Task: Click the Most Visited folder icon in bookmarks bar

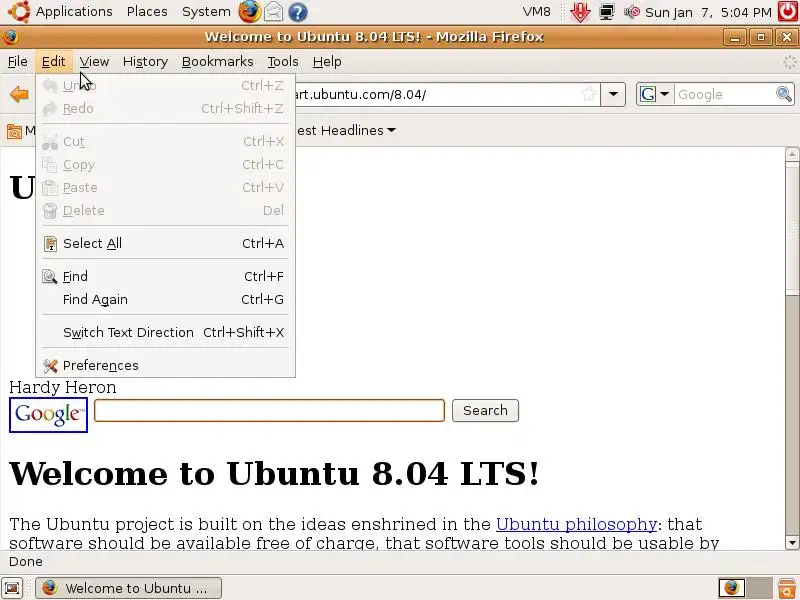Action: [14, 131]
